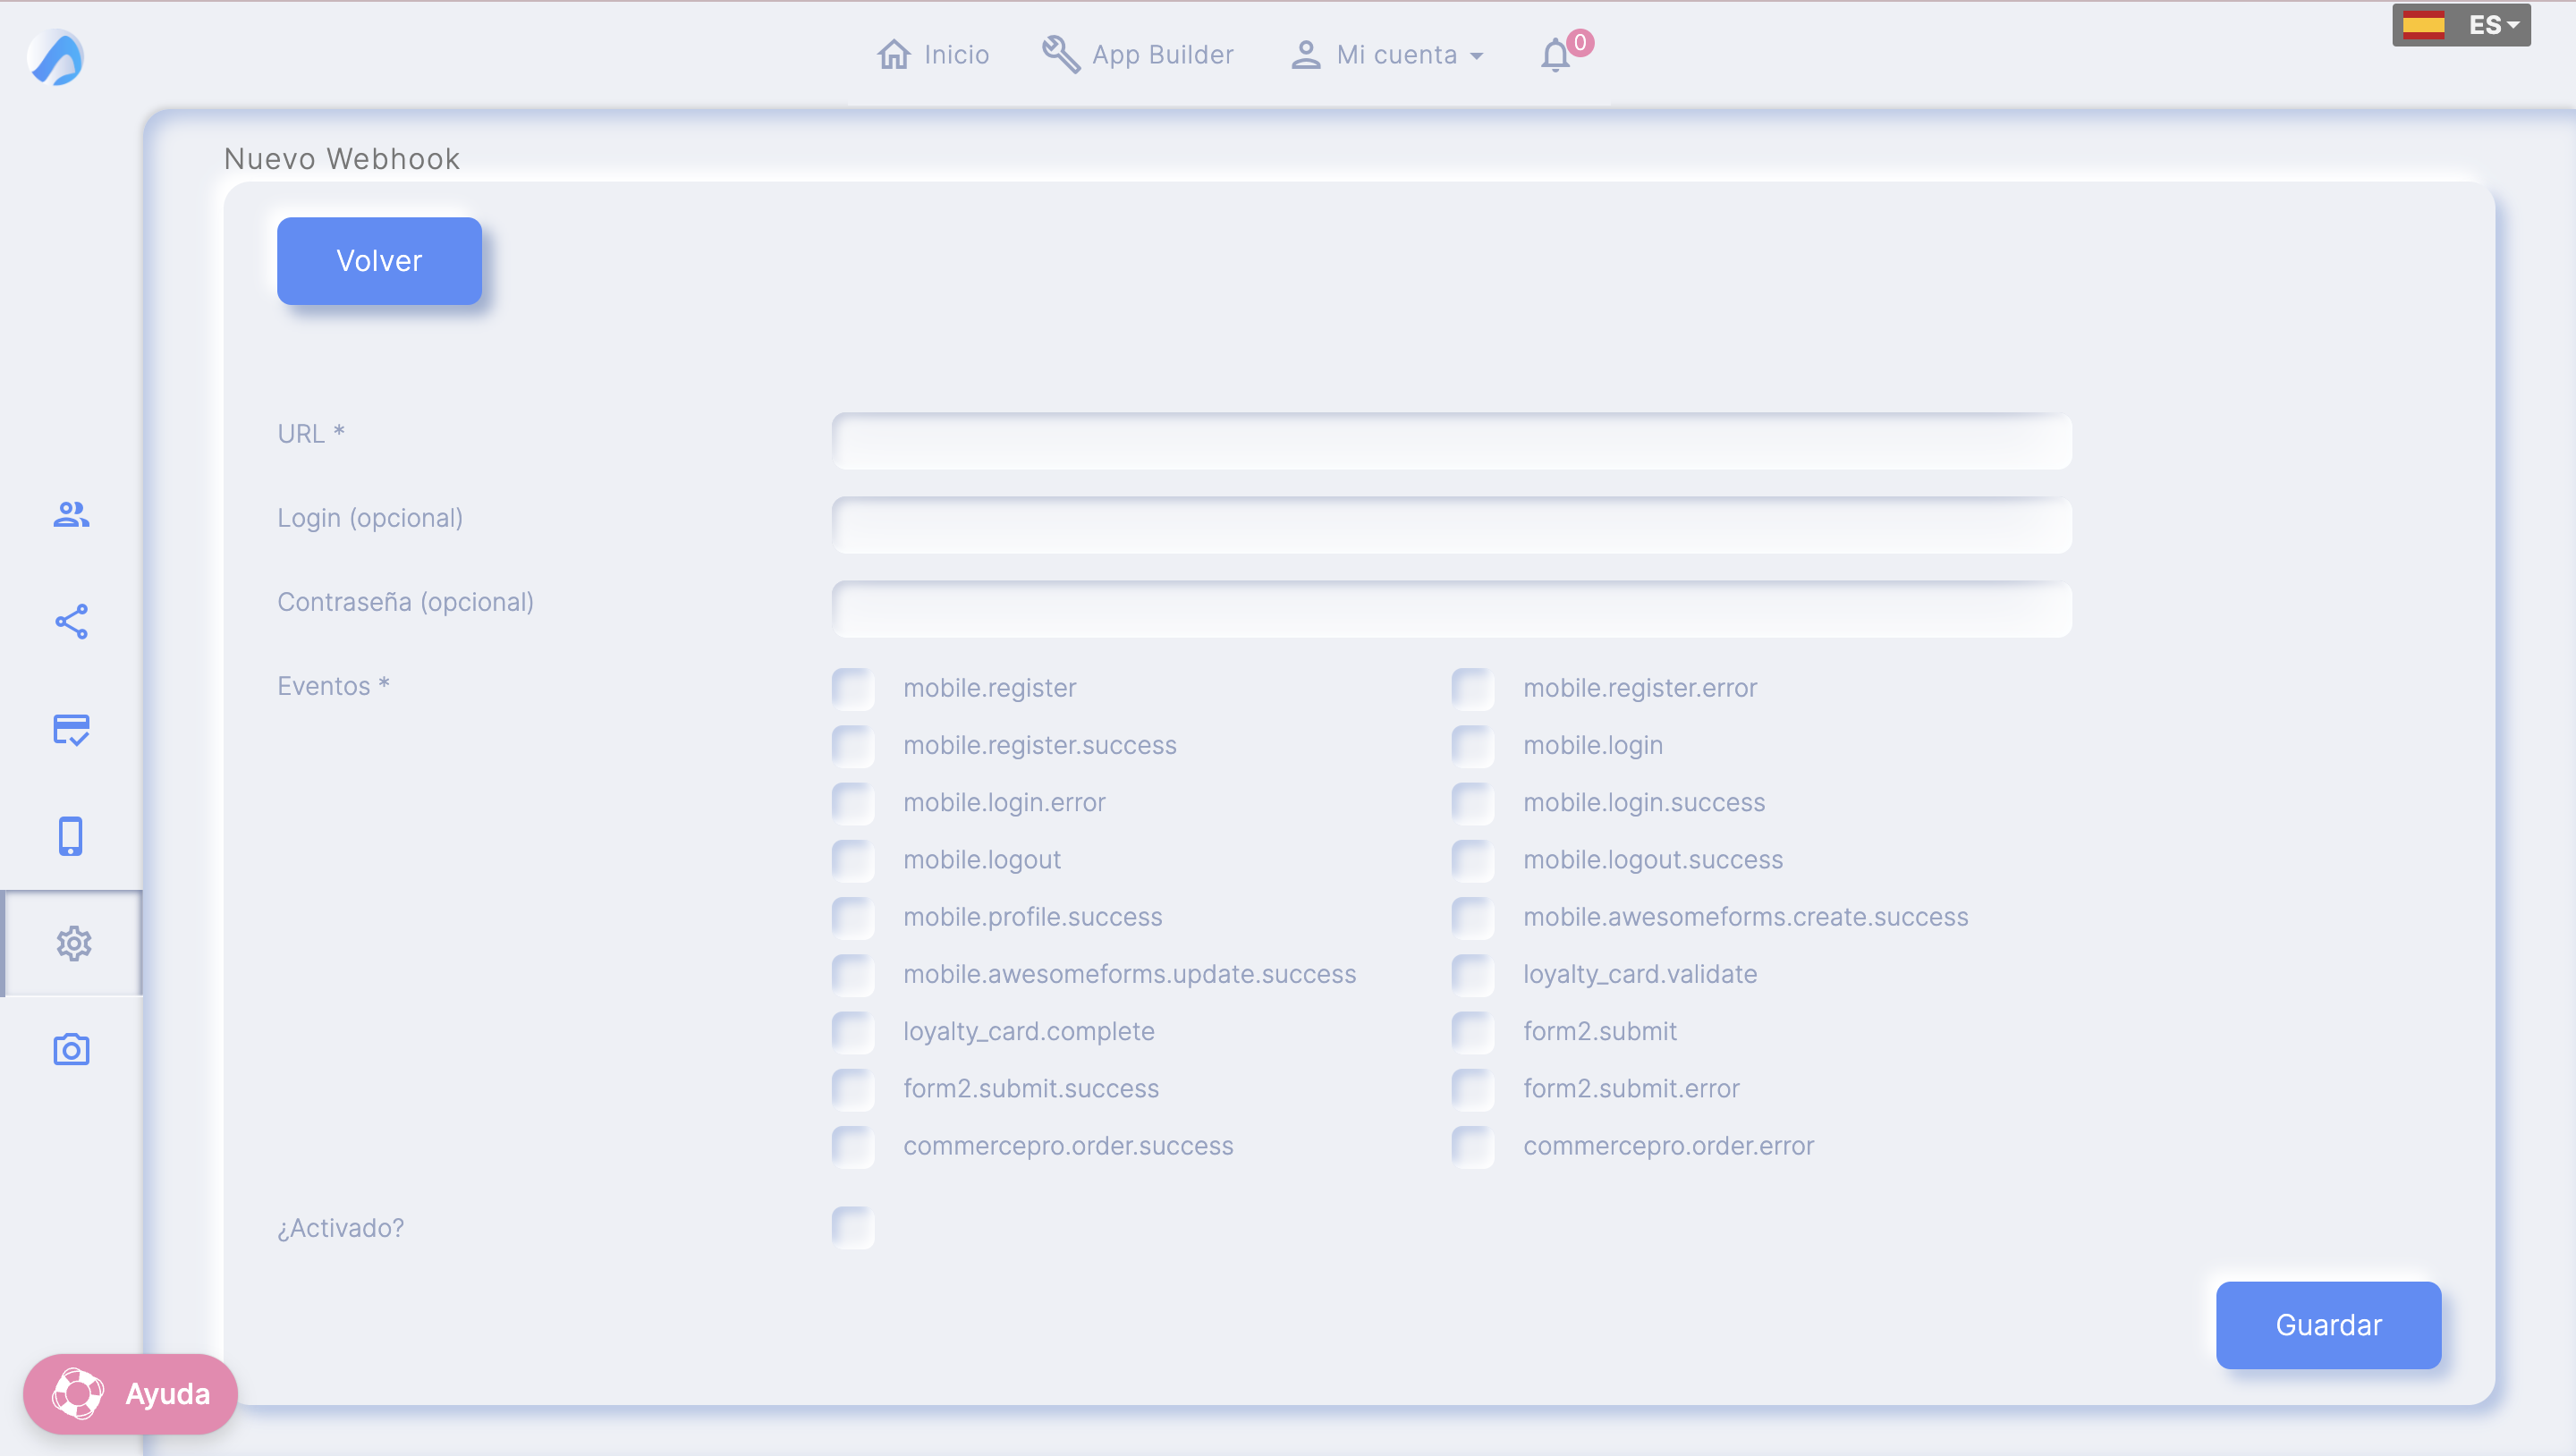Check the mobile.login.error event
The width and height of the screenshot is (2576, 1456).
tap(853, 802)
